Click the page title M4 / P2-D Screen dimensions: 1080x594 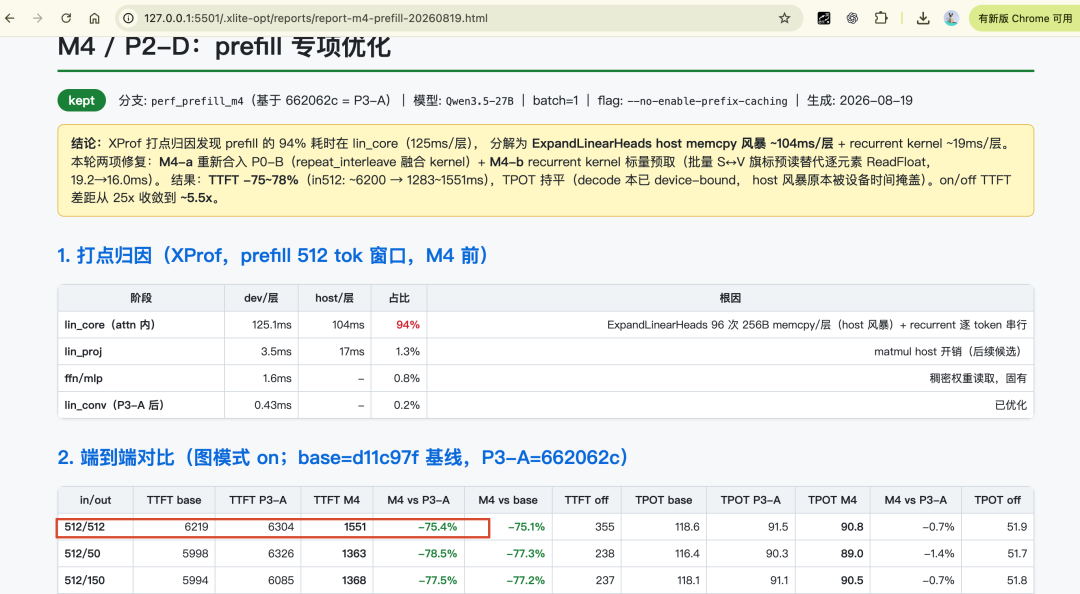point(225,47)
